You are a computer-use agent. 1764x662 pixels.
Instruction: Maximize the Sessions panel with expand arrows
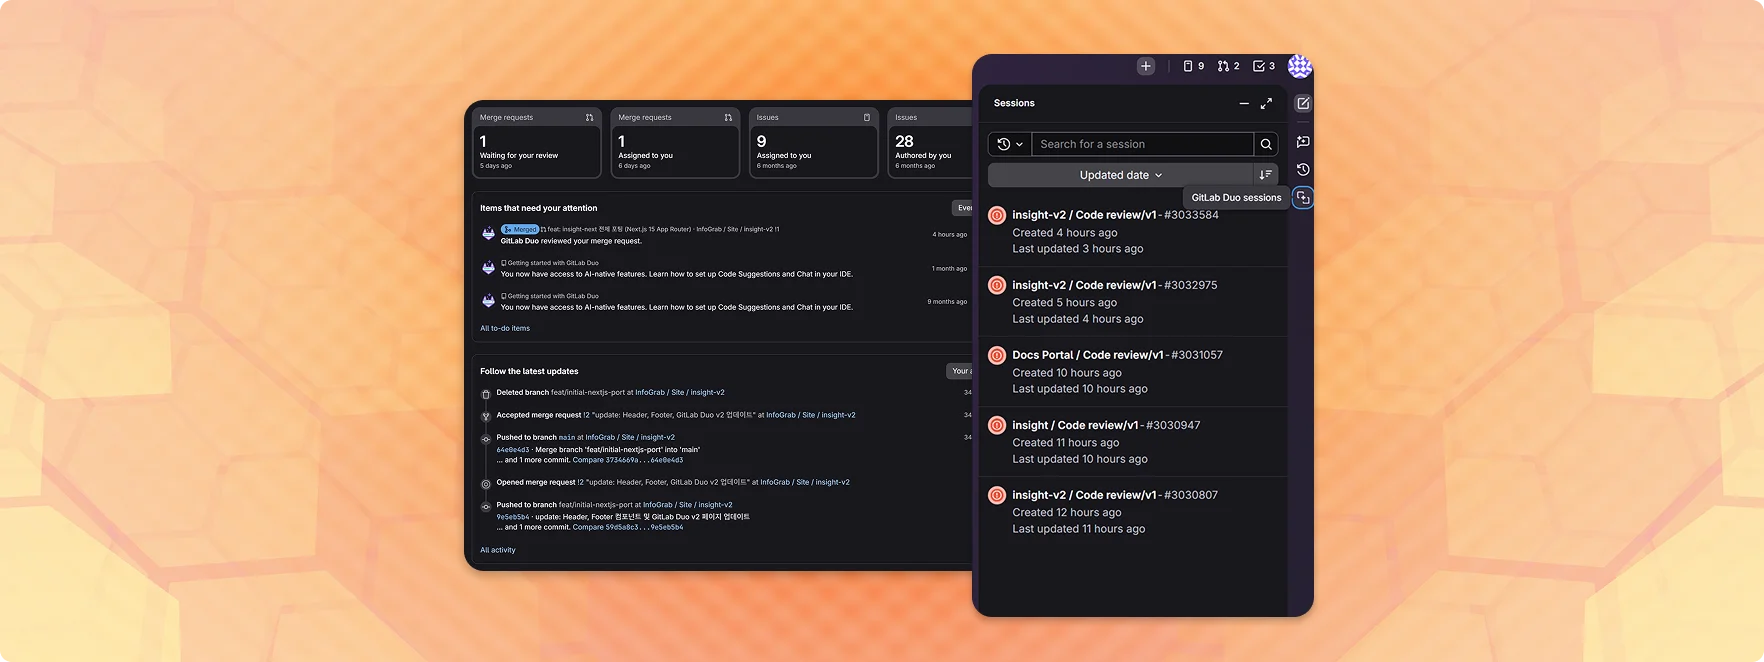[x=1266, y=103]
